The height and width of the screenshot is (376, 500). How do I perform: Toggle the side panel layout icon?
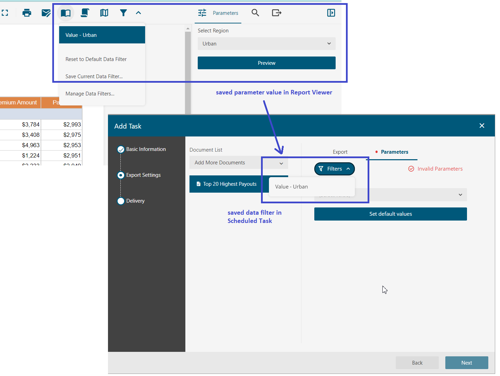(331, 13)
